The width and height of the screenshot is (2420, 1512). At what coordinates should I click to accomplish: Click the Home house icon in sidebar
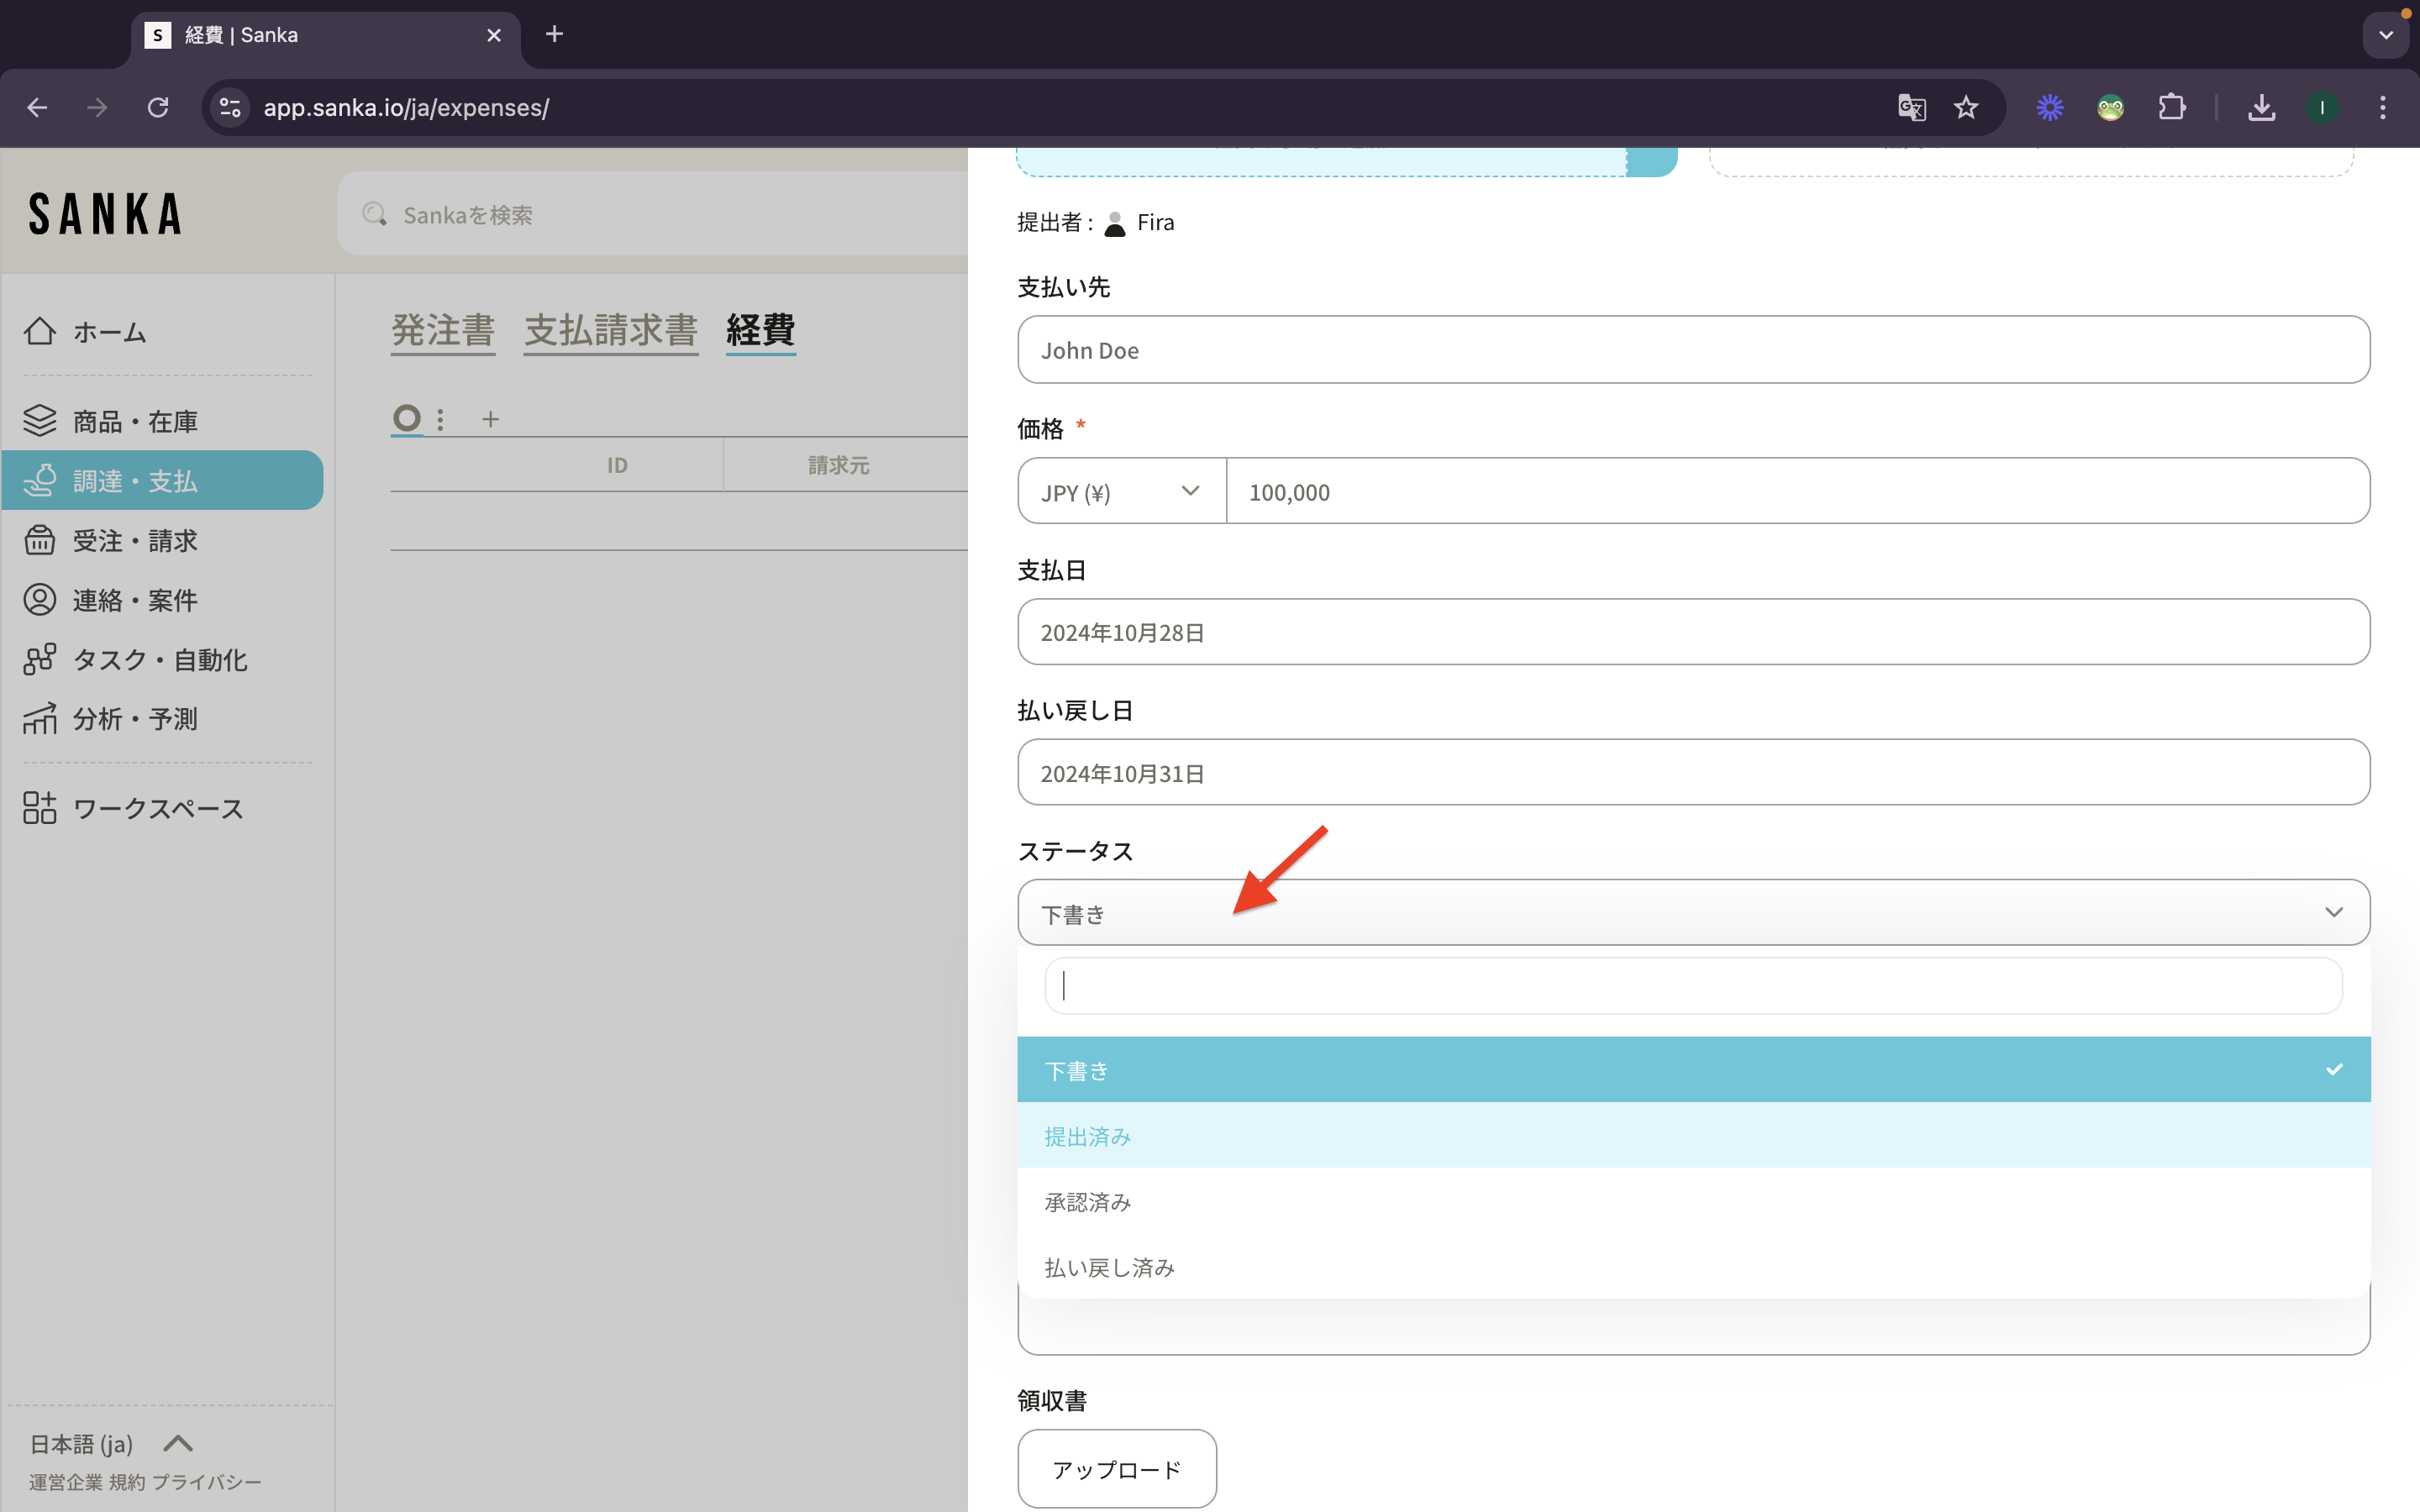click(x=40, y=331)
